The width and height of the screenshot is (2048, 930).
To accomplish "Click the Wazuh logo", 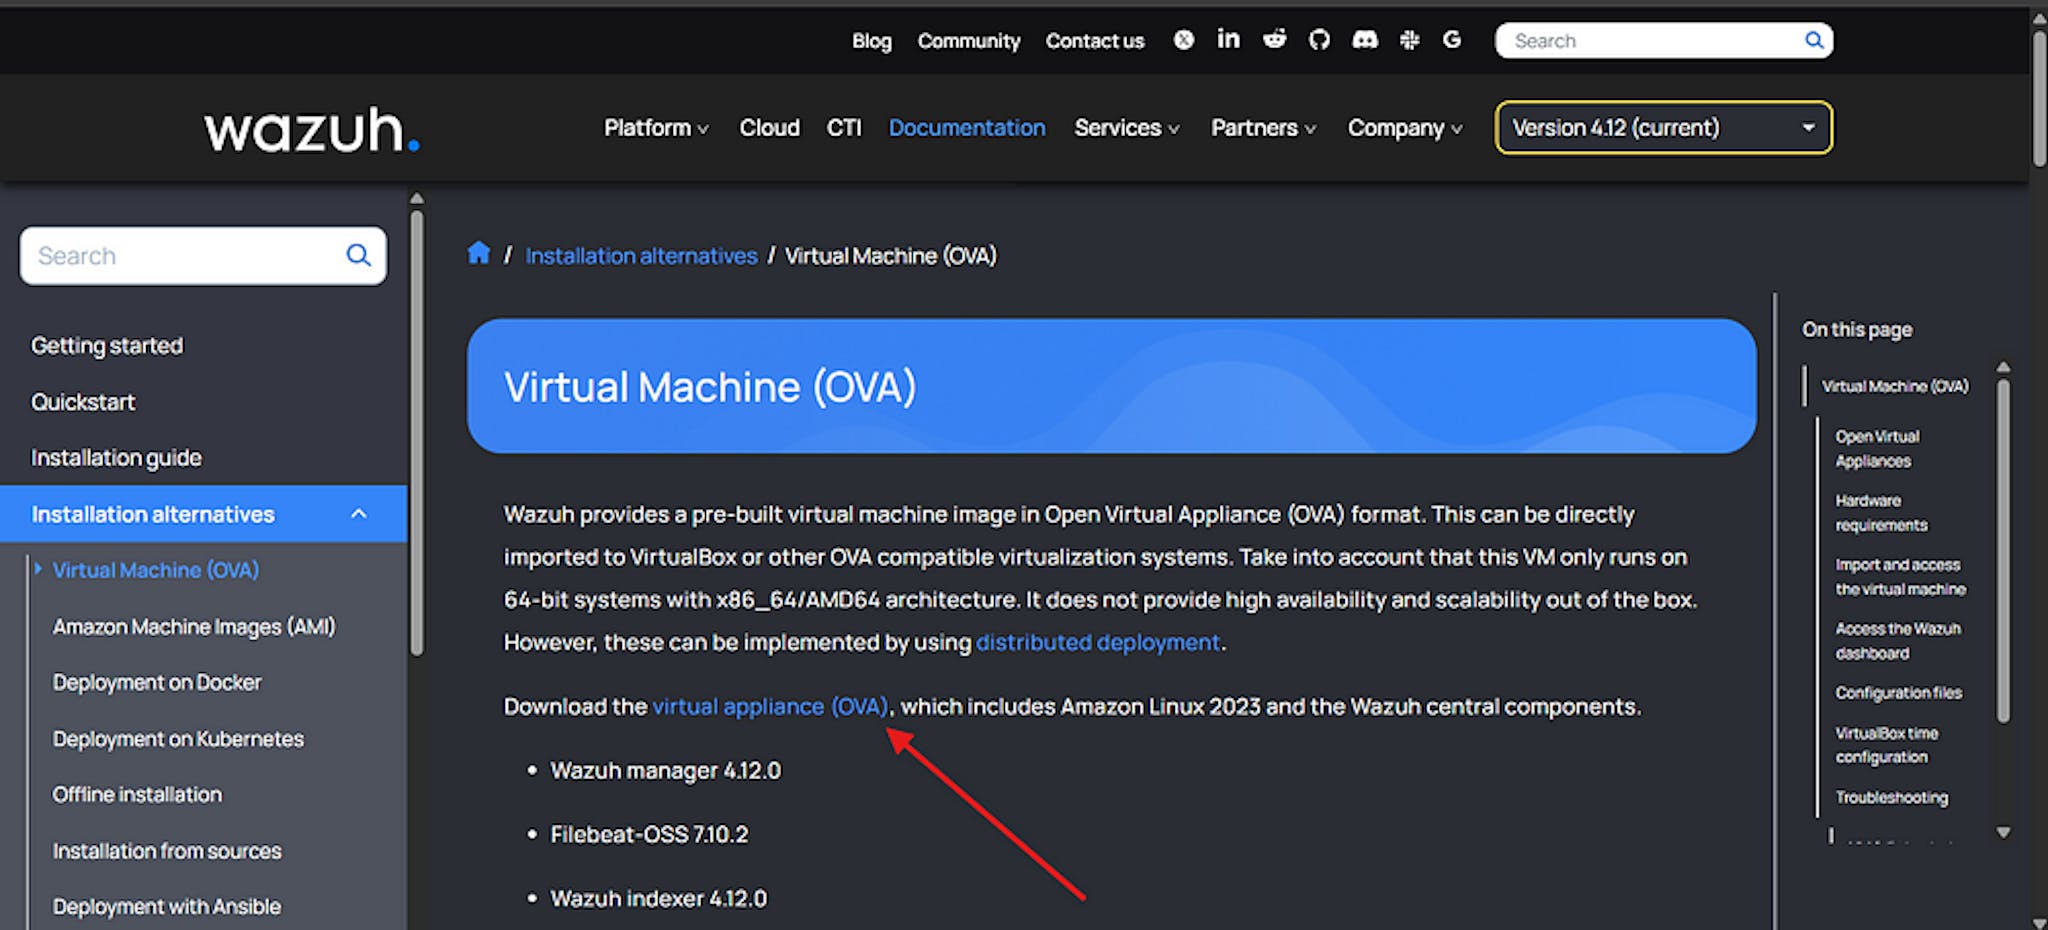I will [311, 129].
